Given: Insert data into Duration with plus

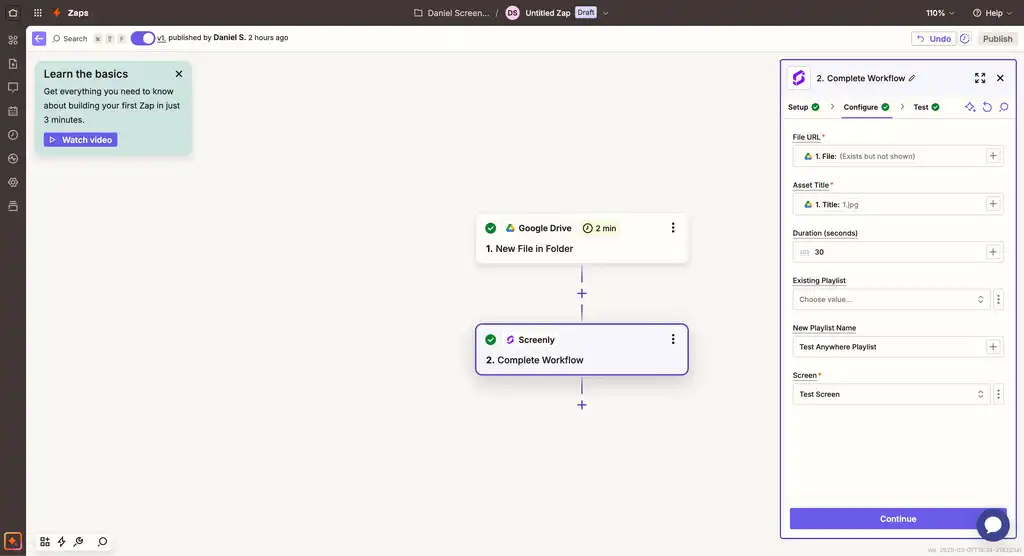Looking at the screenshot, I should [993, 252].
